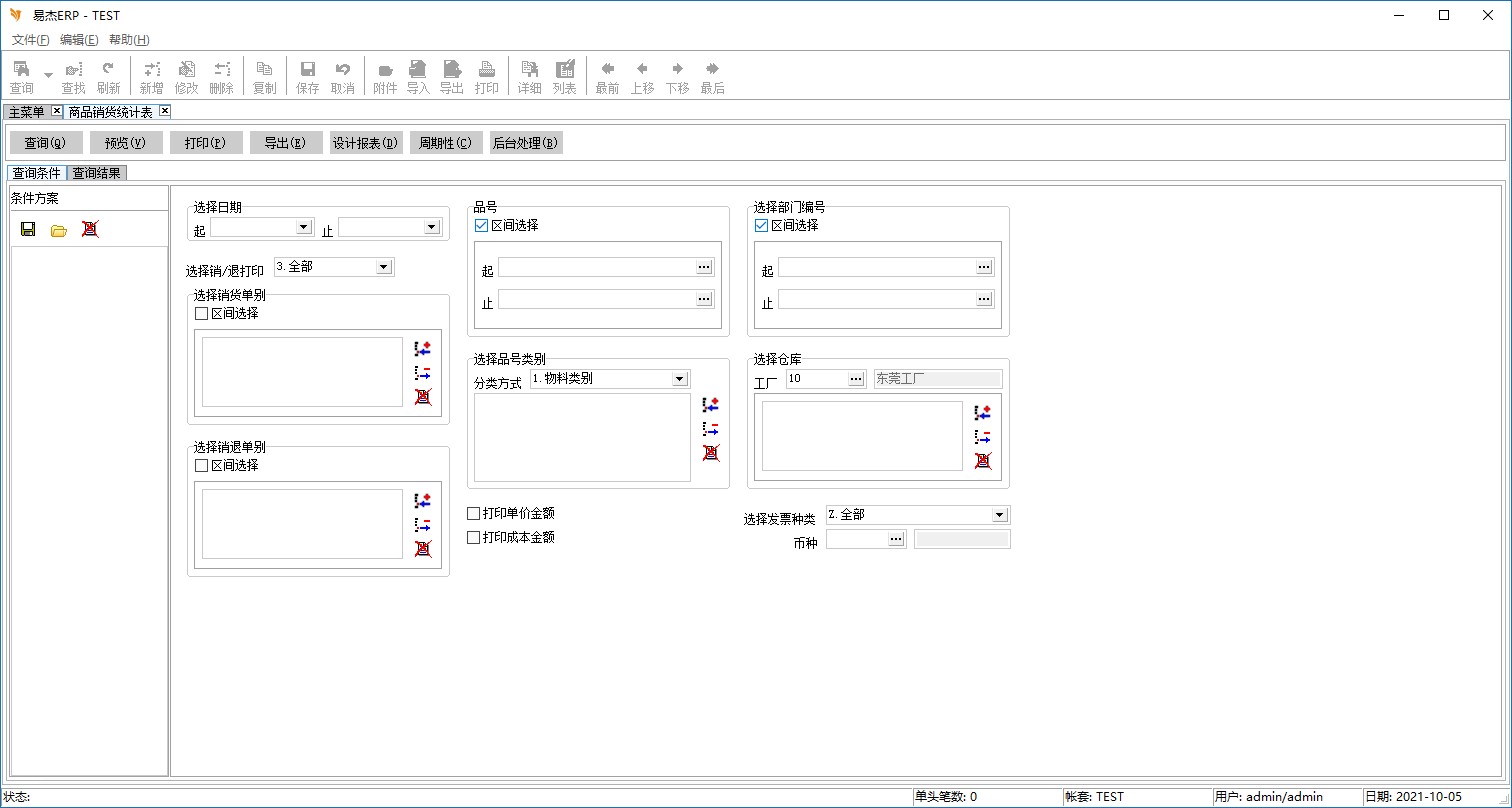Switch to the 查询结果 tab

coord(97,173)
